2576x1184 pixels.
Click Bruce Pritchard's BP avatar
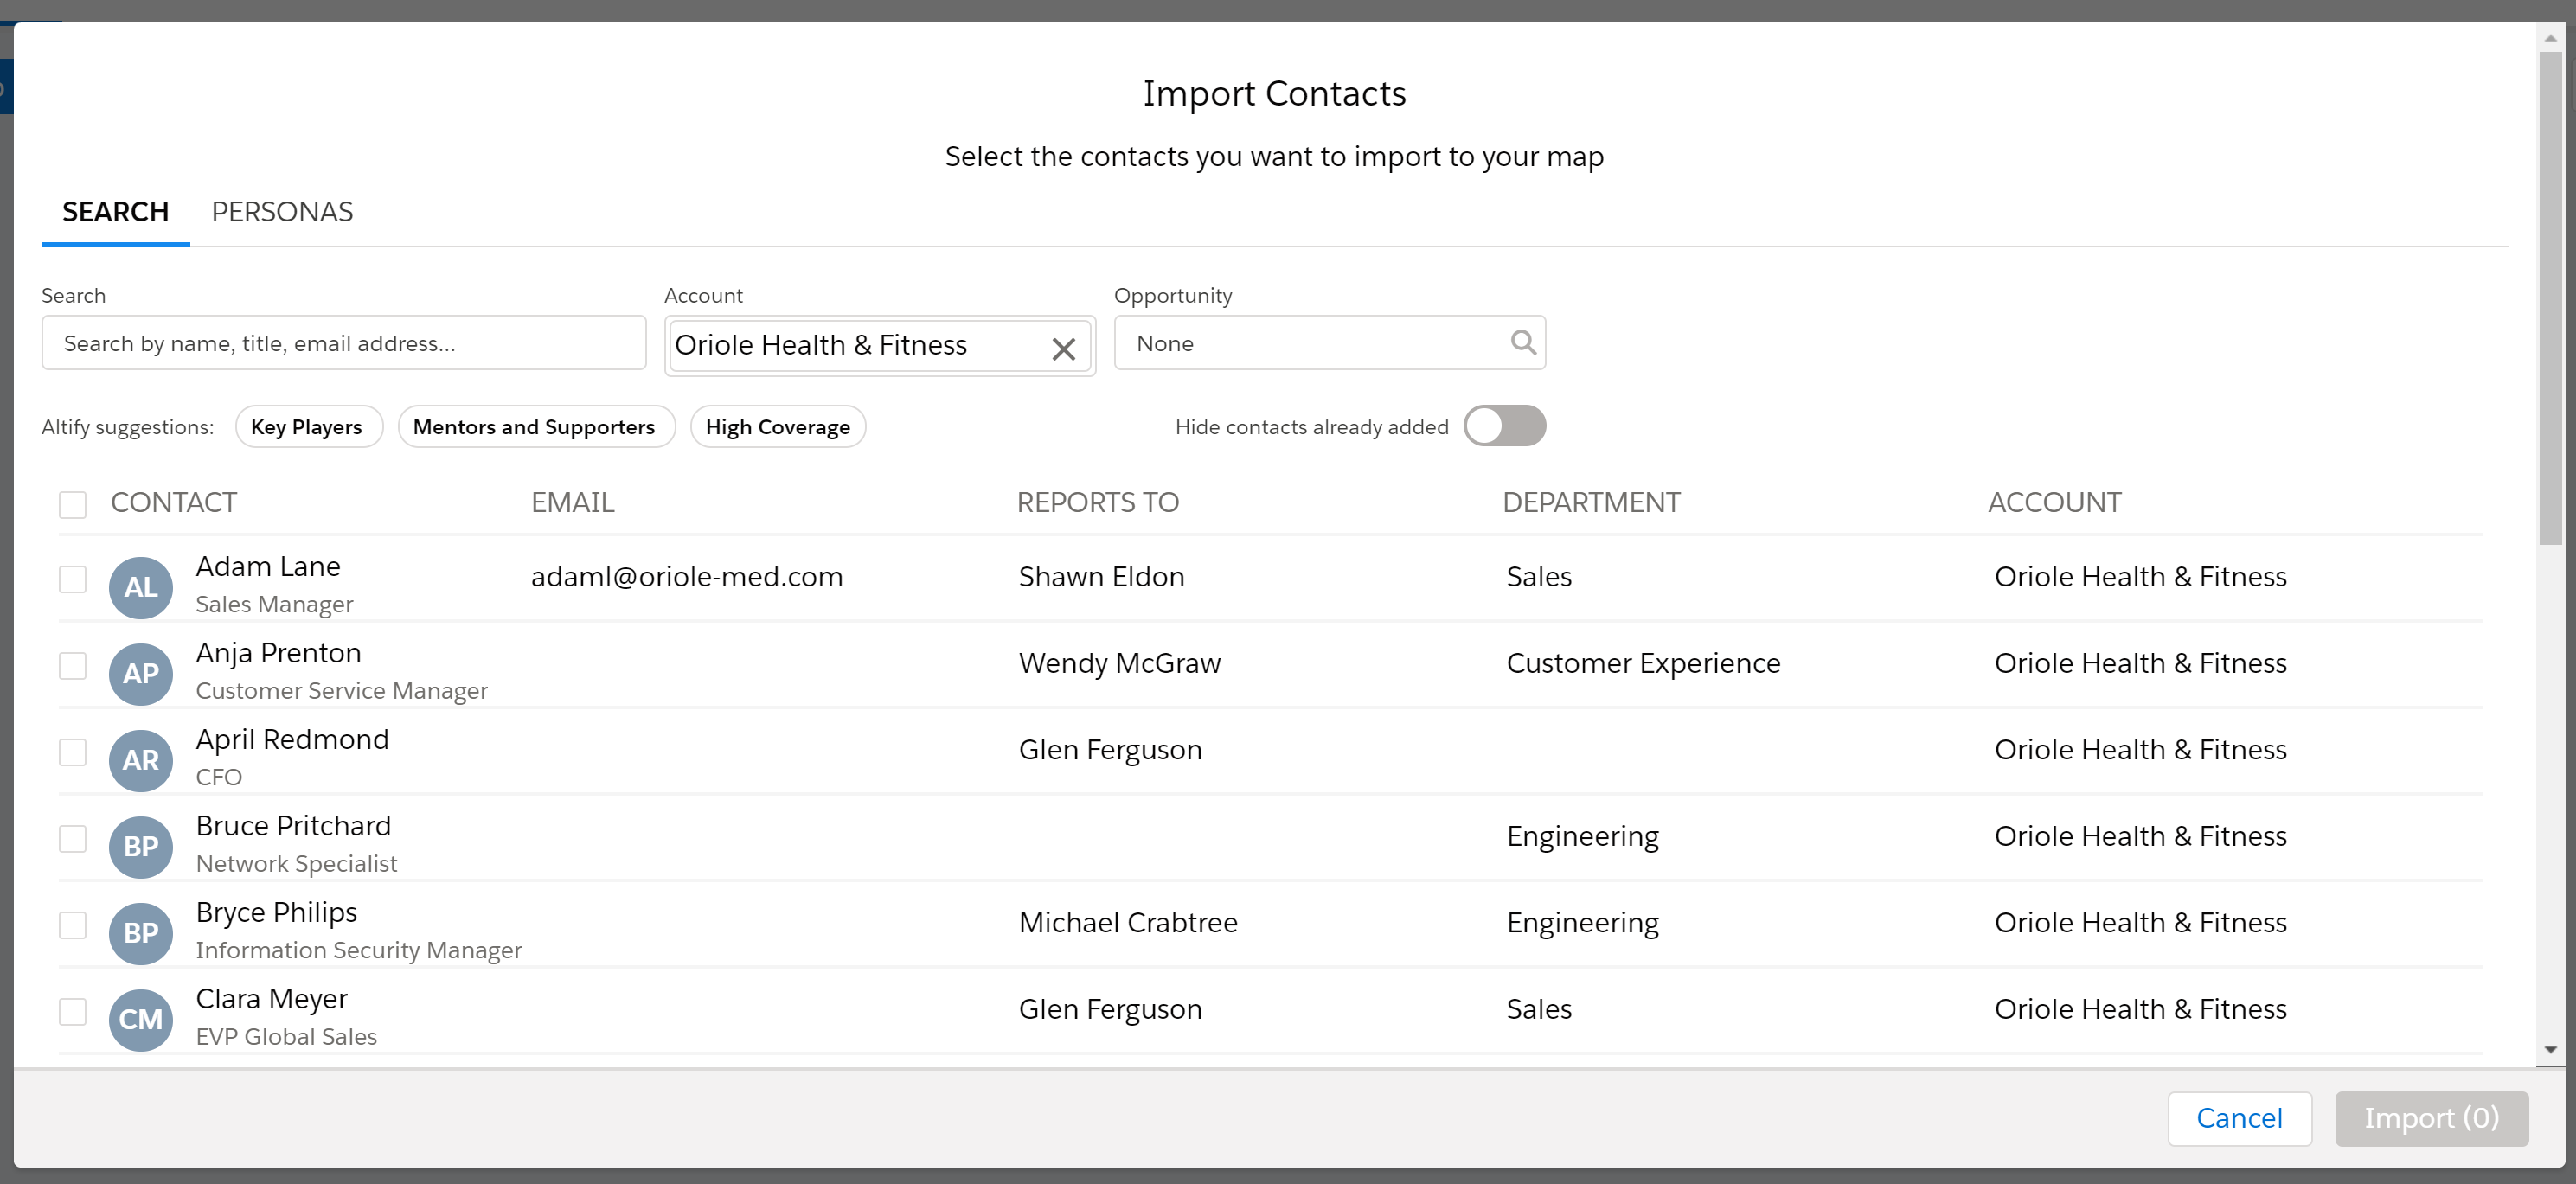coord(141,847)
